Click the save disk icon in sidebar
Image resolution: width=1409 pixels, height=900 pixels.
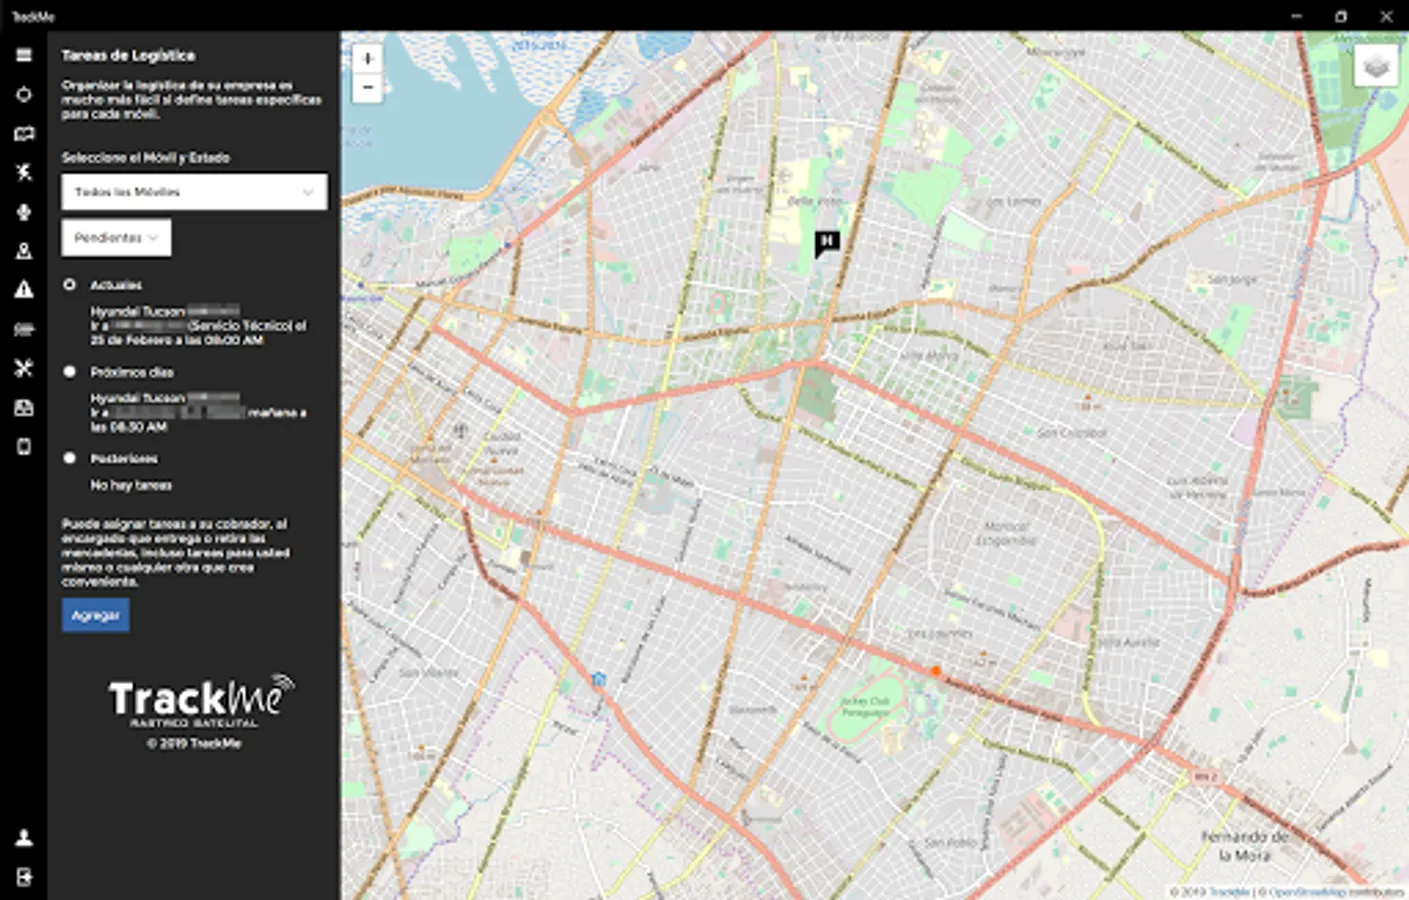coord(24,407)
